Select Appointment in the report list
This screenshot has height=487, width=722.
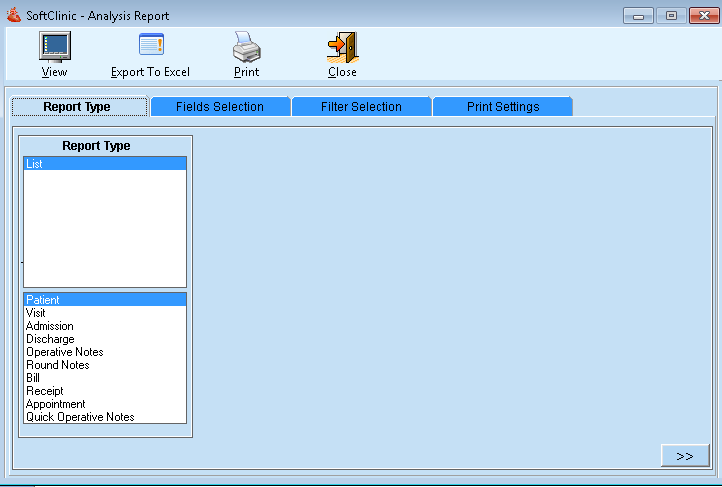pos(105,404)
